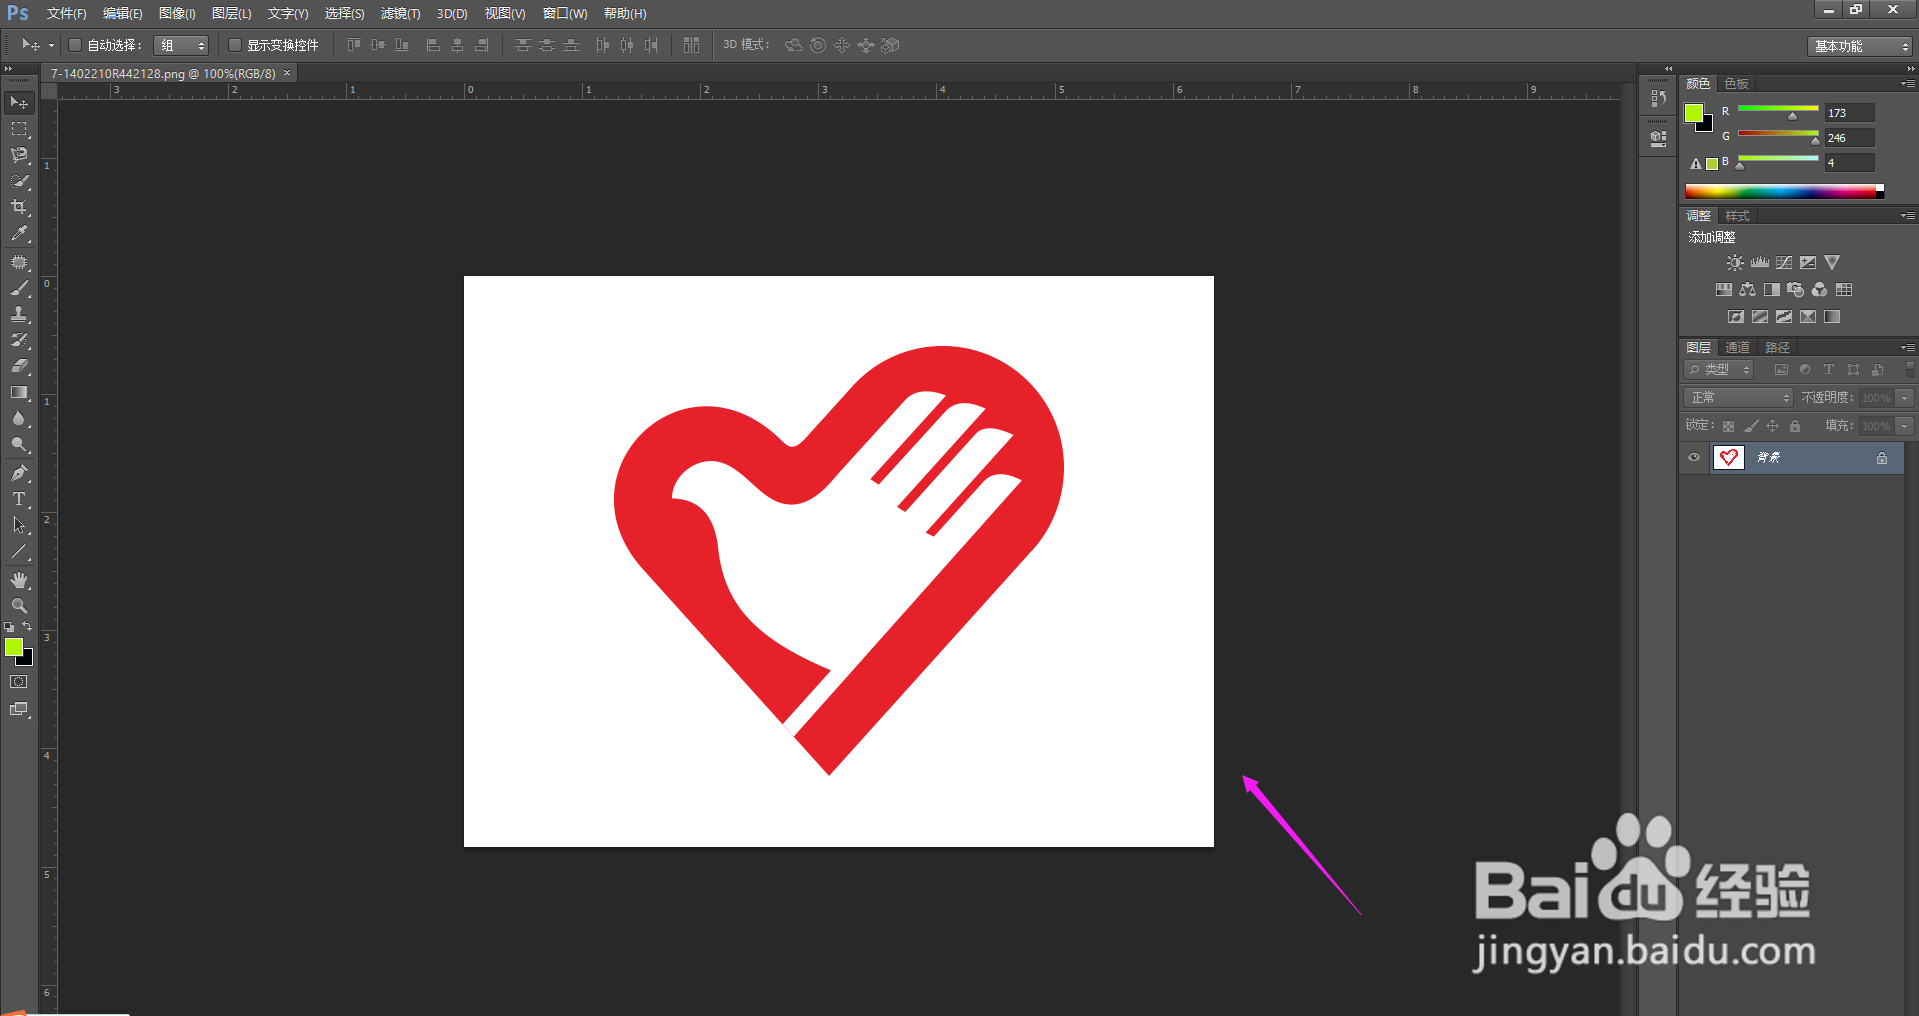Select the Lasso tool
1919x1016 pixels.
tap(19, 155)
